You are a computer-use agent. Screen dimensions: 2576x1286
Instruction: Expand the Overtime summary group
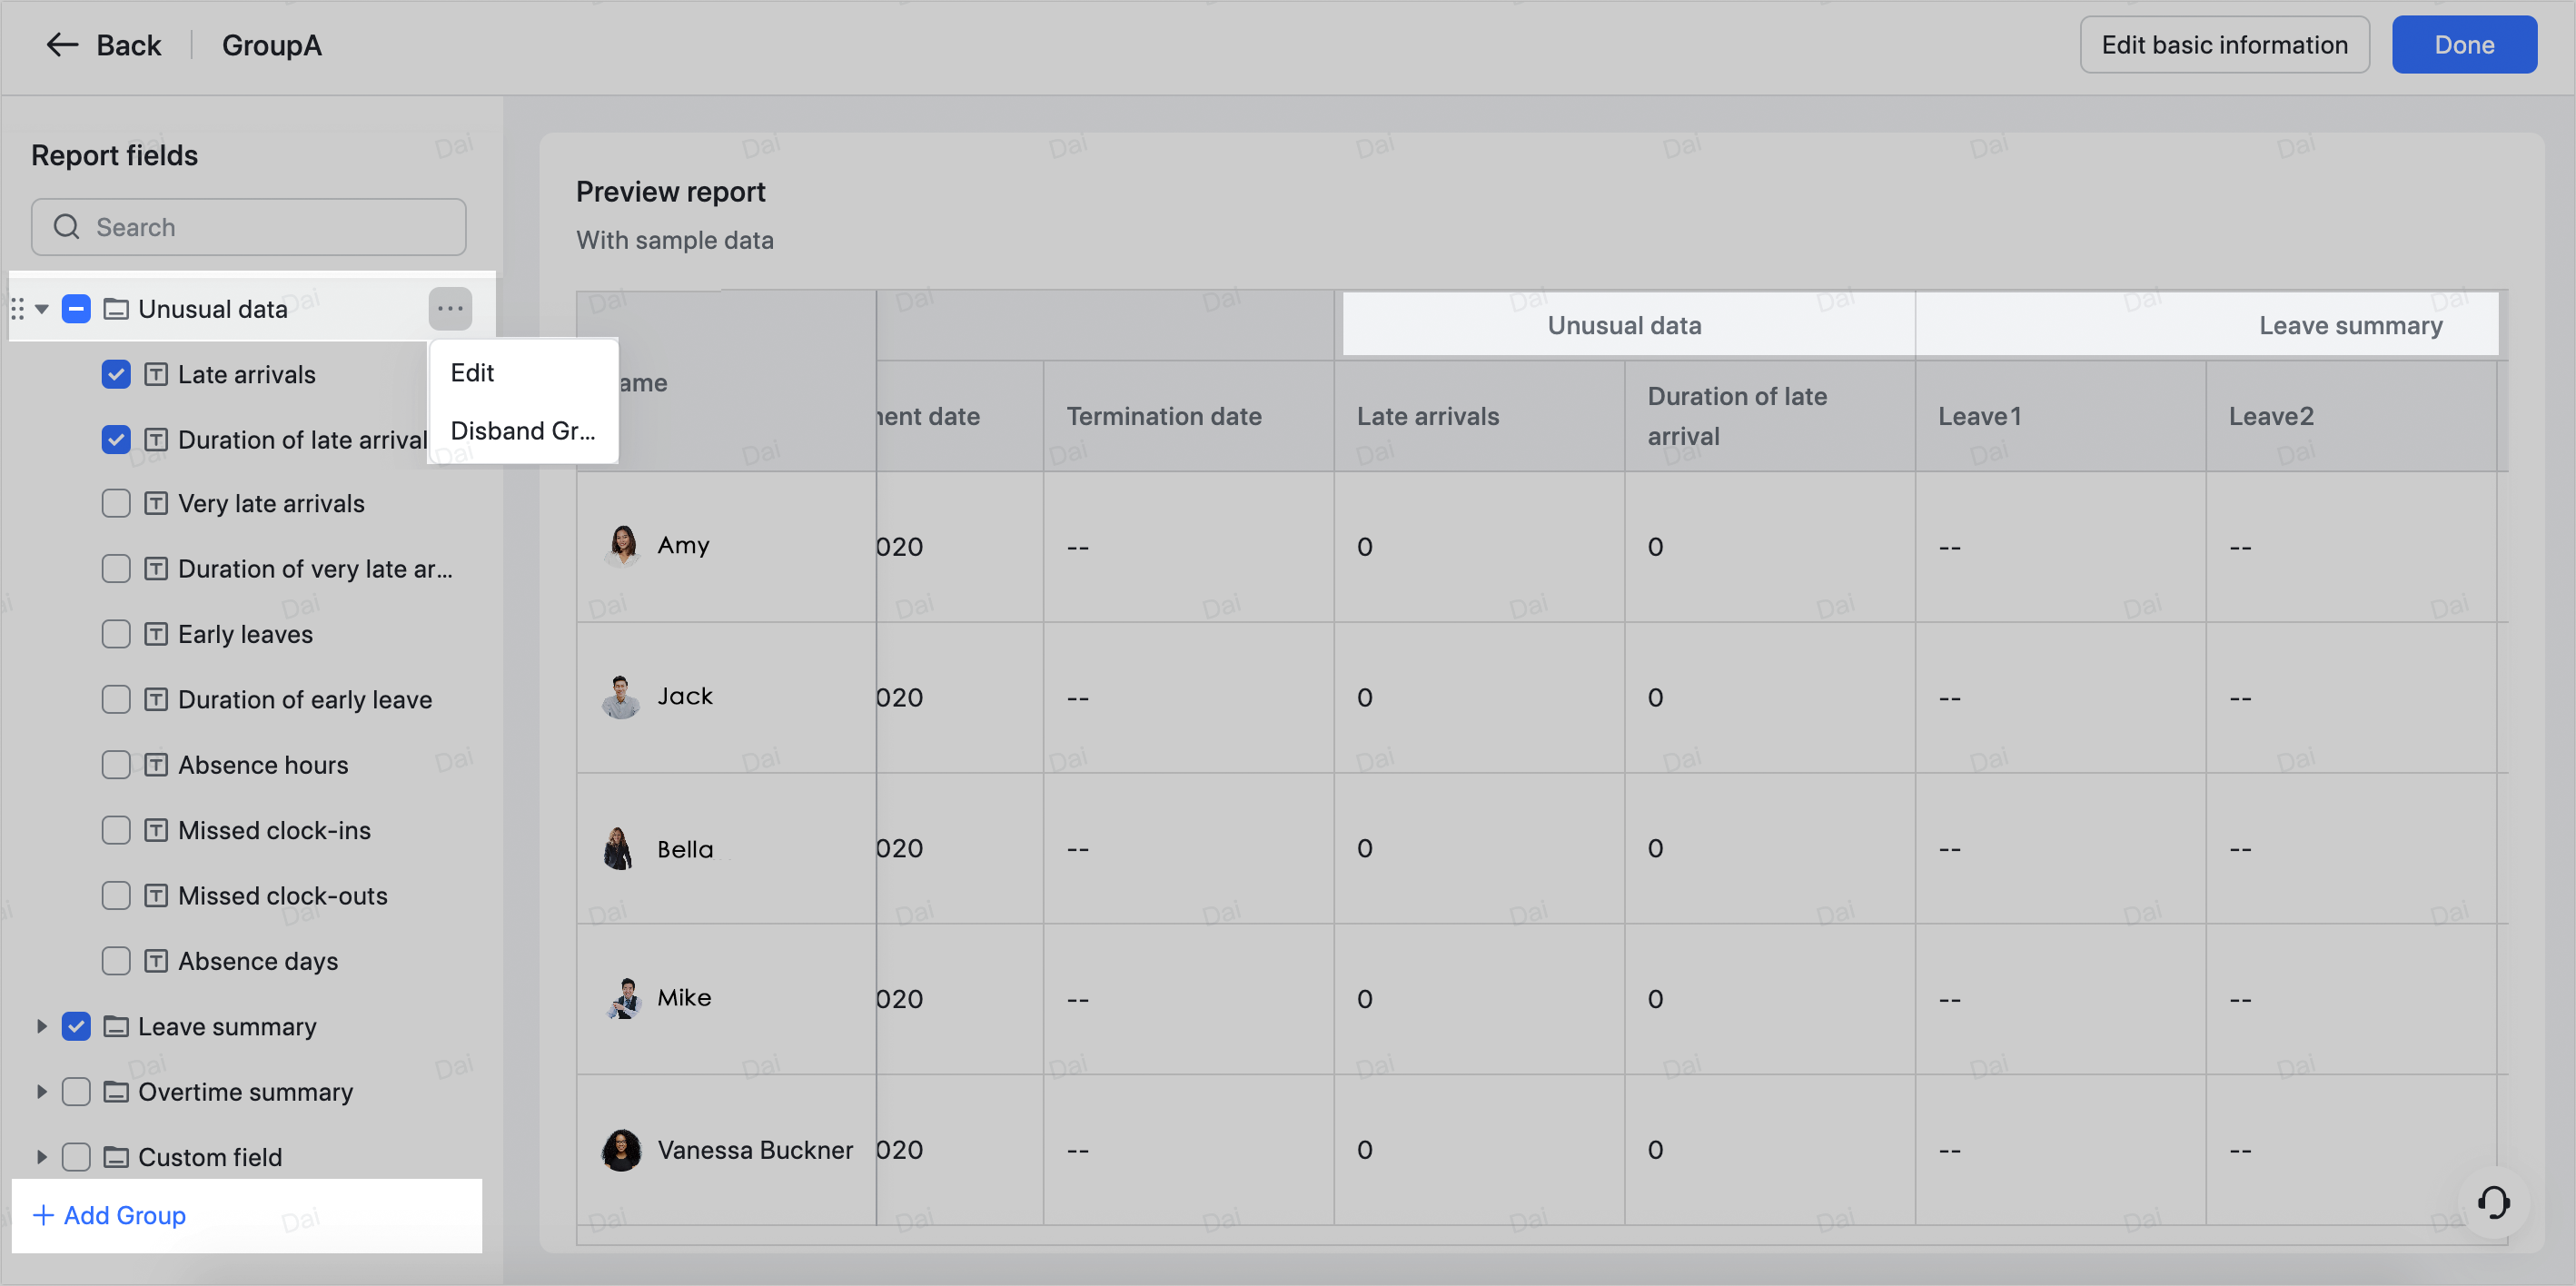pos(41,1091)
